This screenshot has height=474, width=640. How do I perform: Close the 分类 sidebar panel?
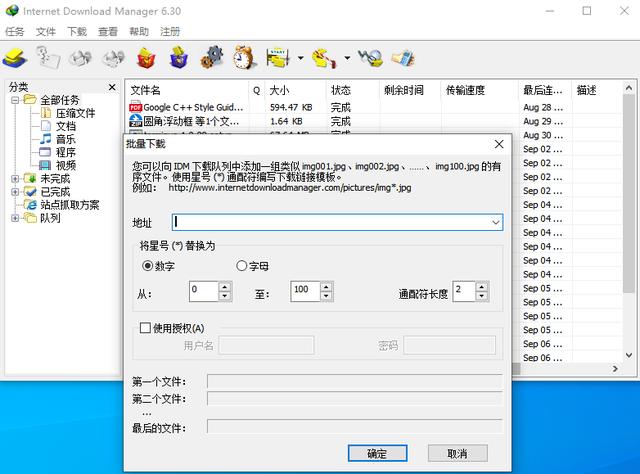(112, 87)
